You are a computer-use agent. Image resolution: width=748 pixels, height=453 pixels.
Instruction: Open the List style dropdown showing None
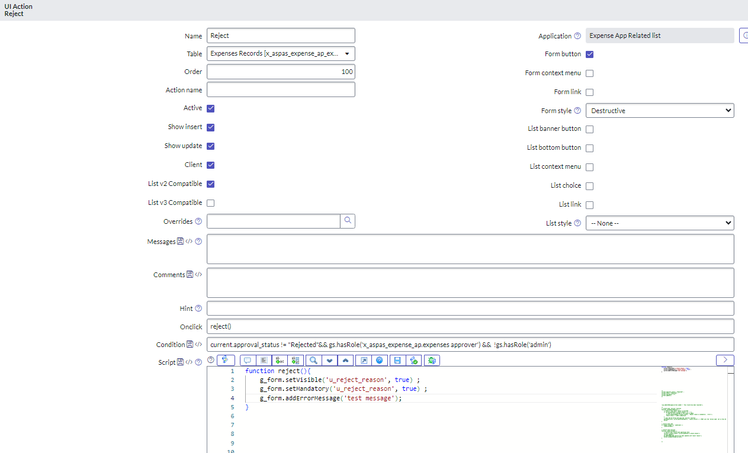[660, 223]
